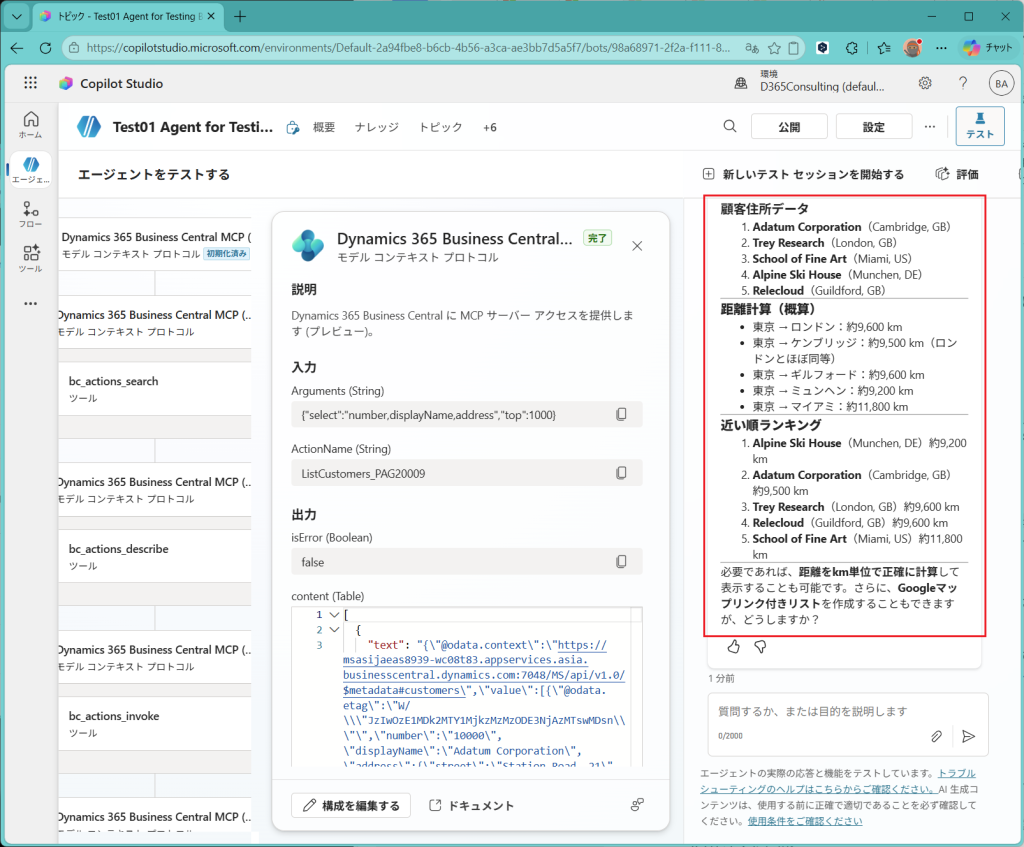Viewport: 1024px width, 847px height.
Task: Open the app launcher waffle icon
Action: pos(30,83)
